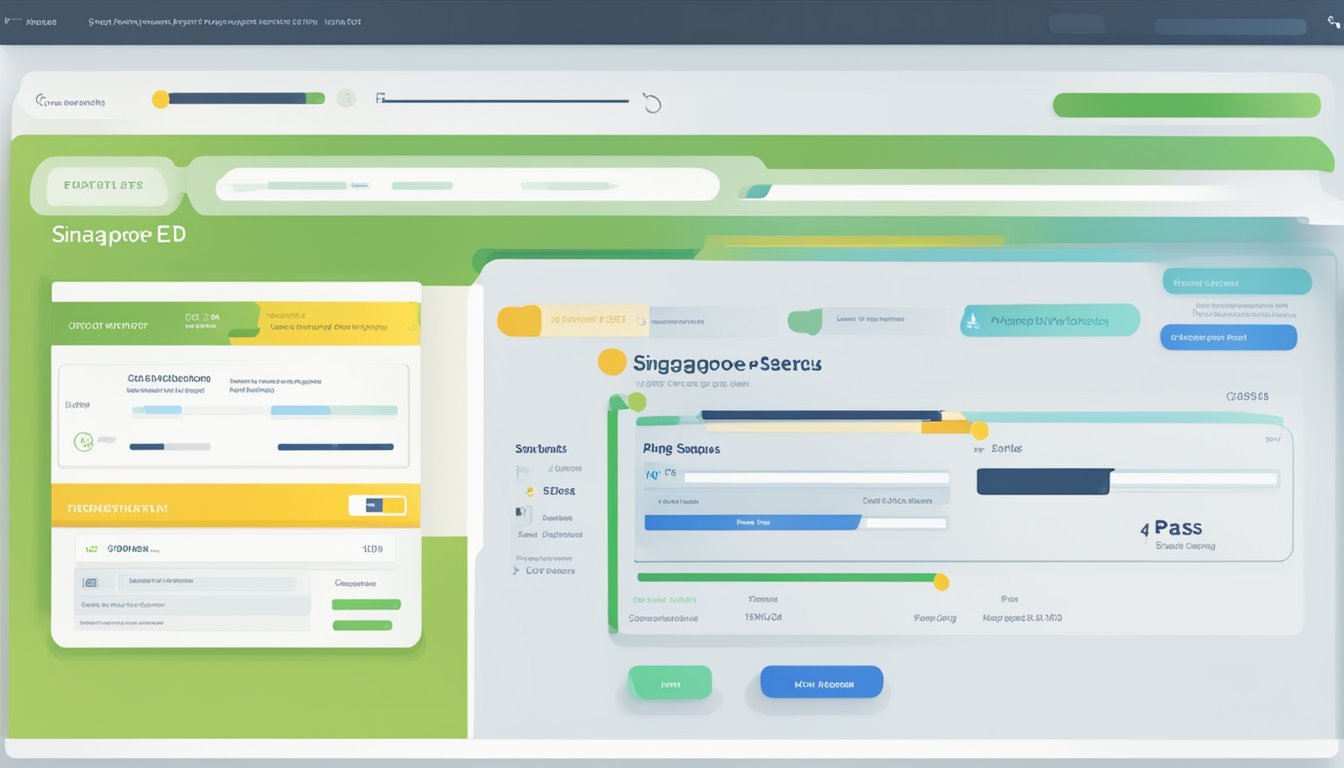Click the smiley face icon in left card
The image size is (1344, 768).
click(84, 440)
